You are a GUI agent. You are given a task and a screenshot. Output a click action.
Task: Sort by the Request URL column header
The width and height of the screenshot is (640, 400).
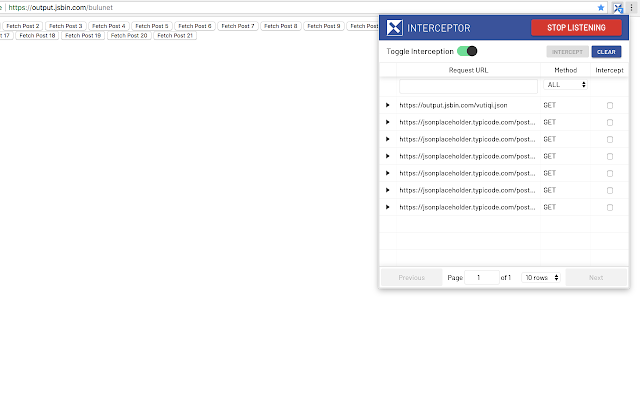(468, 70)
